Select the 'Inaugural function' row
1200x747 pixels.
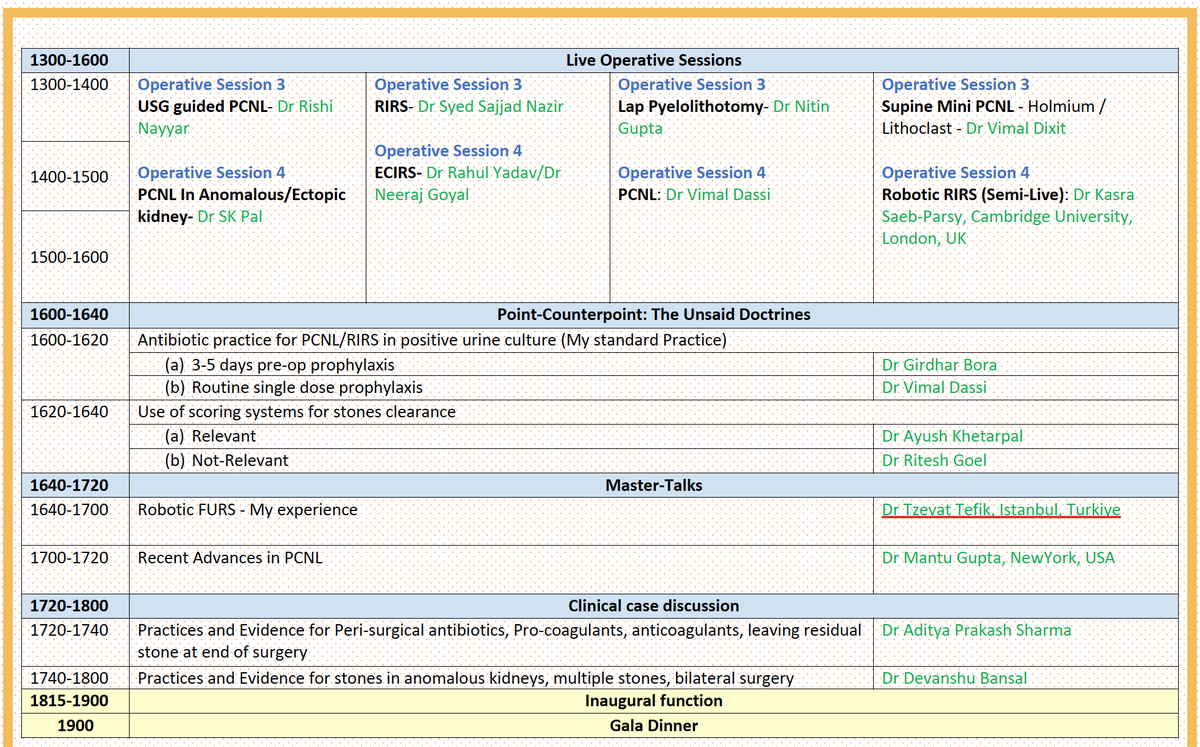coord(654,701)
